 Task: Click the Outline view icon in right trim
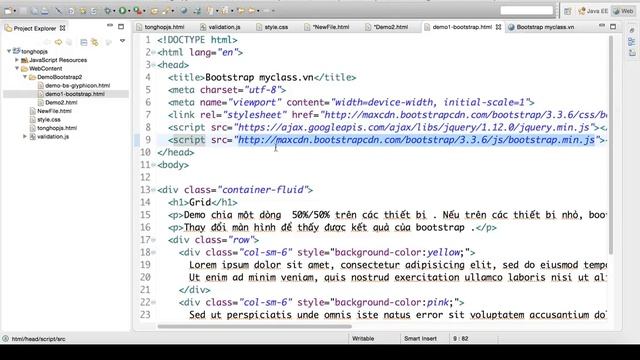pyautogui.click(x=632, y=42)
